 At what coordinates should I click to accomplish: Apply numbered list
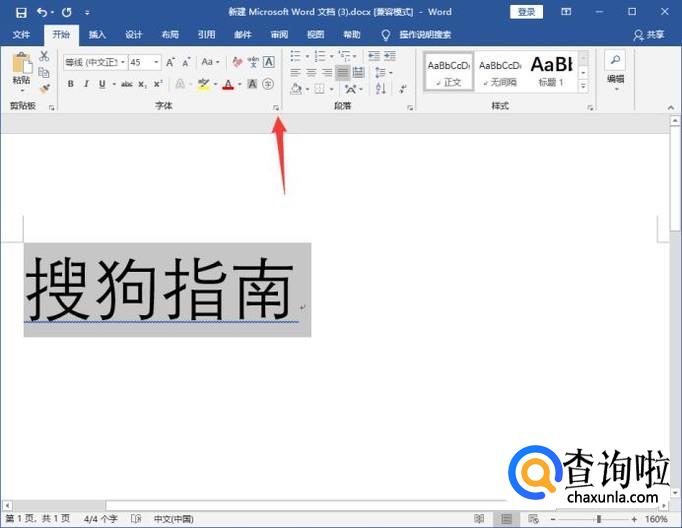(x=320, y=56)
